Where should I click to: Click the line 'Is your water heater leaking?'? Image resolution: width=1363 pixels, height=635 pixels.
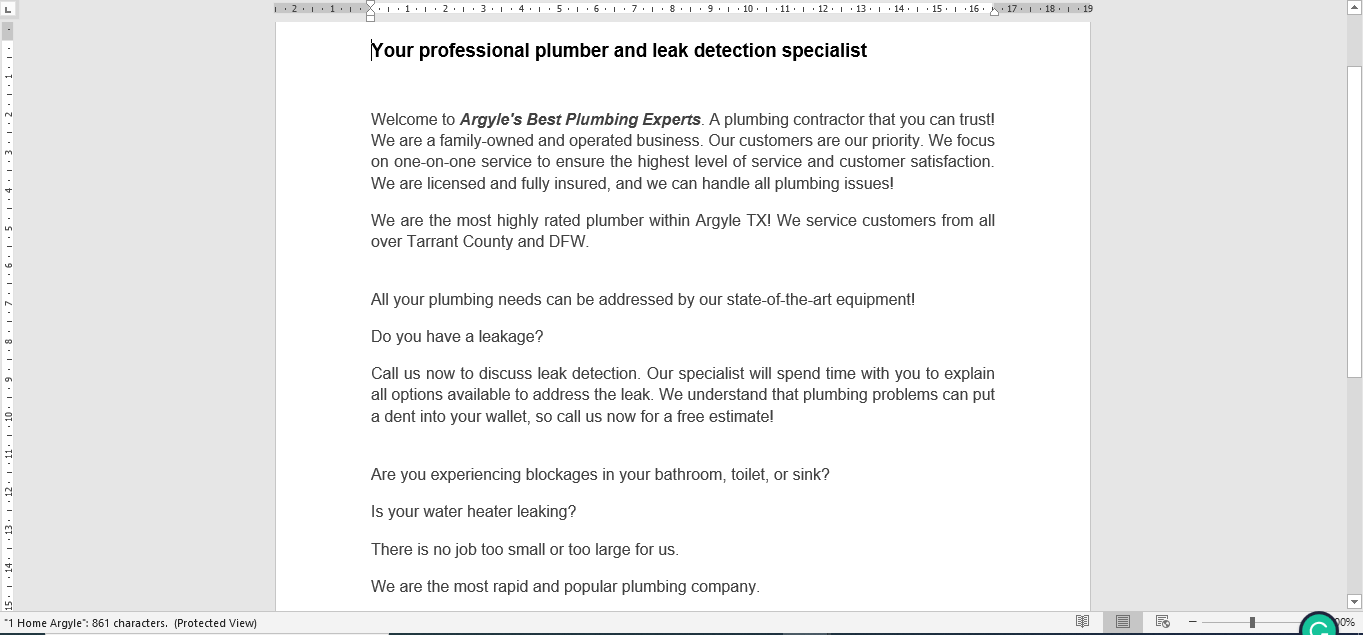(473, 512)
